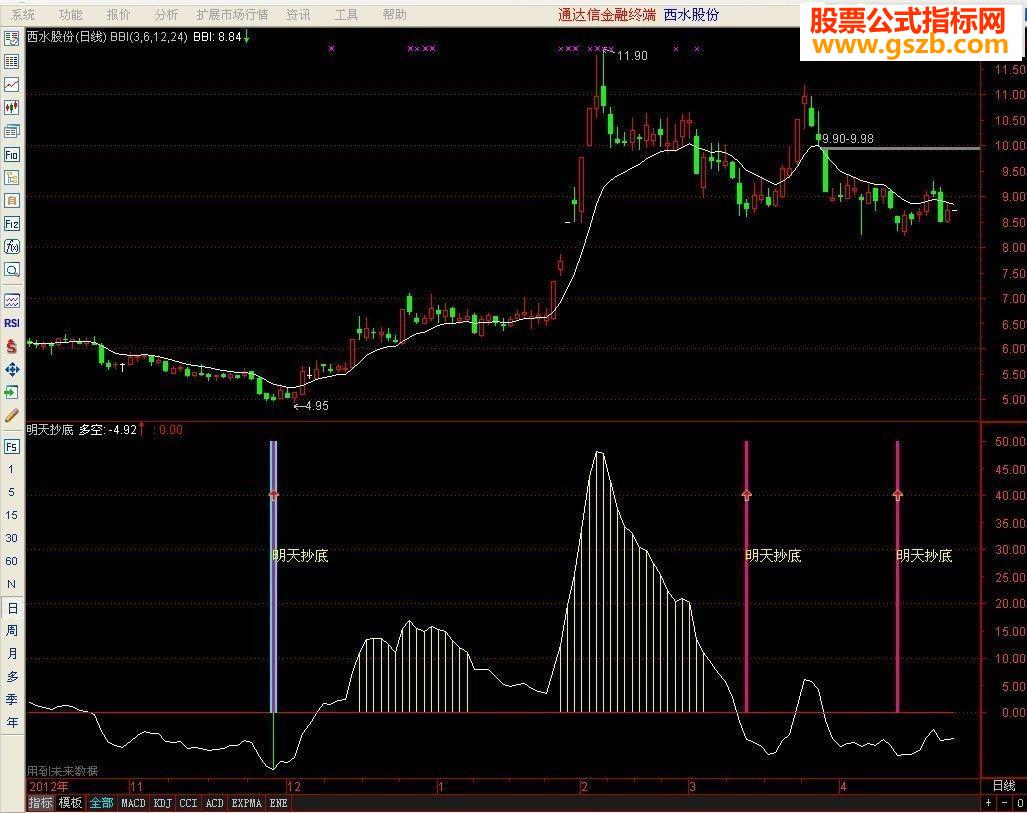Image resolution: width=1027 pixels, height=813 pixels.
Task: Click the red dollar sign icon
Action: coord(12,346)
